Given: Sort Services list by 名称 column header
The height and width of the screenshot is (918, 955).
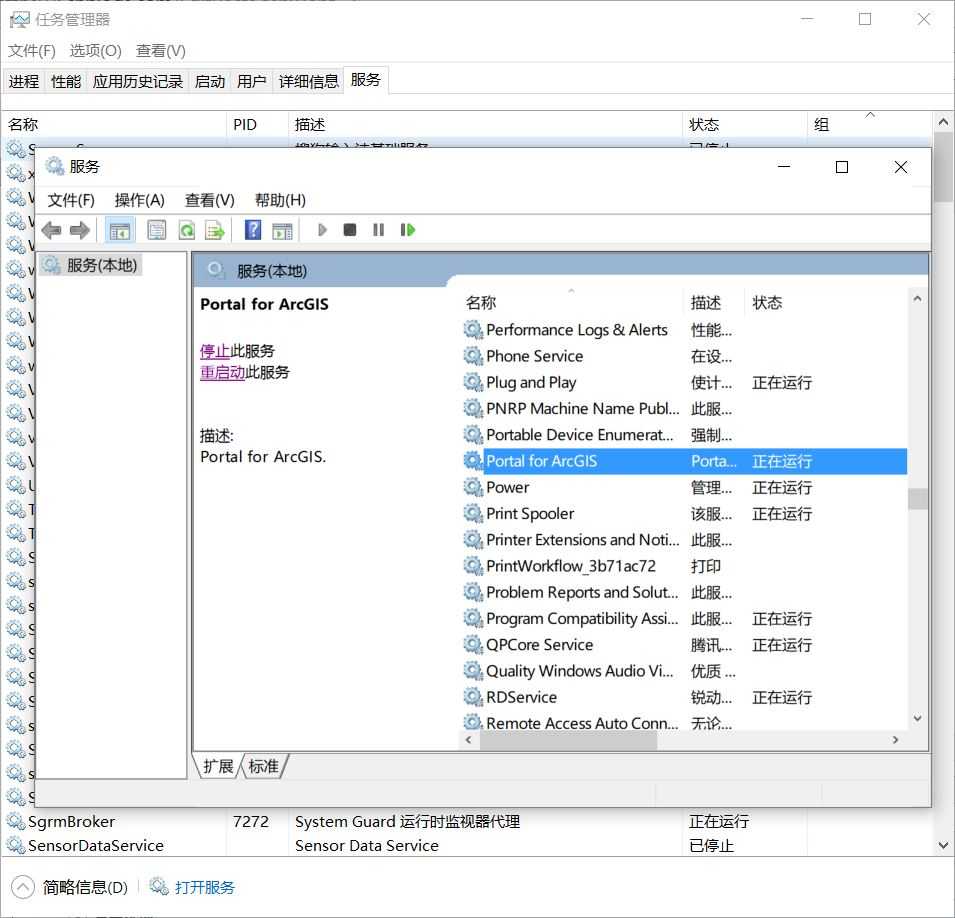Looking at the screenshot, I should pyautogui.click(x=573, y=302).
